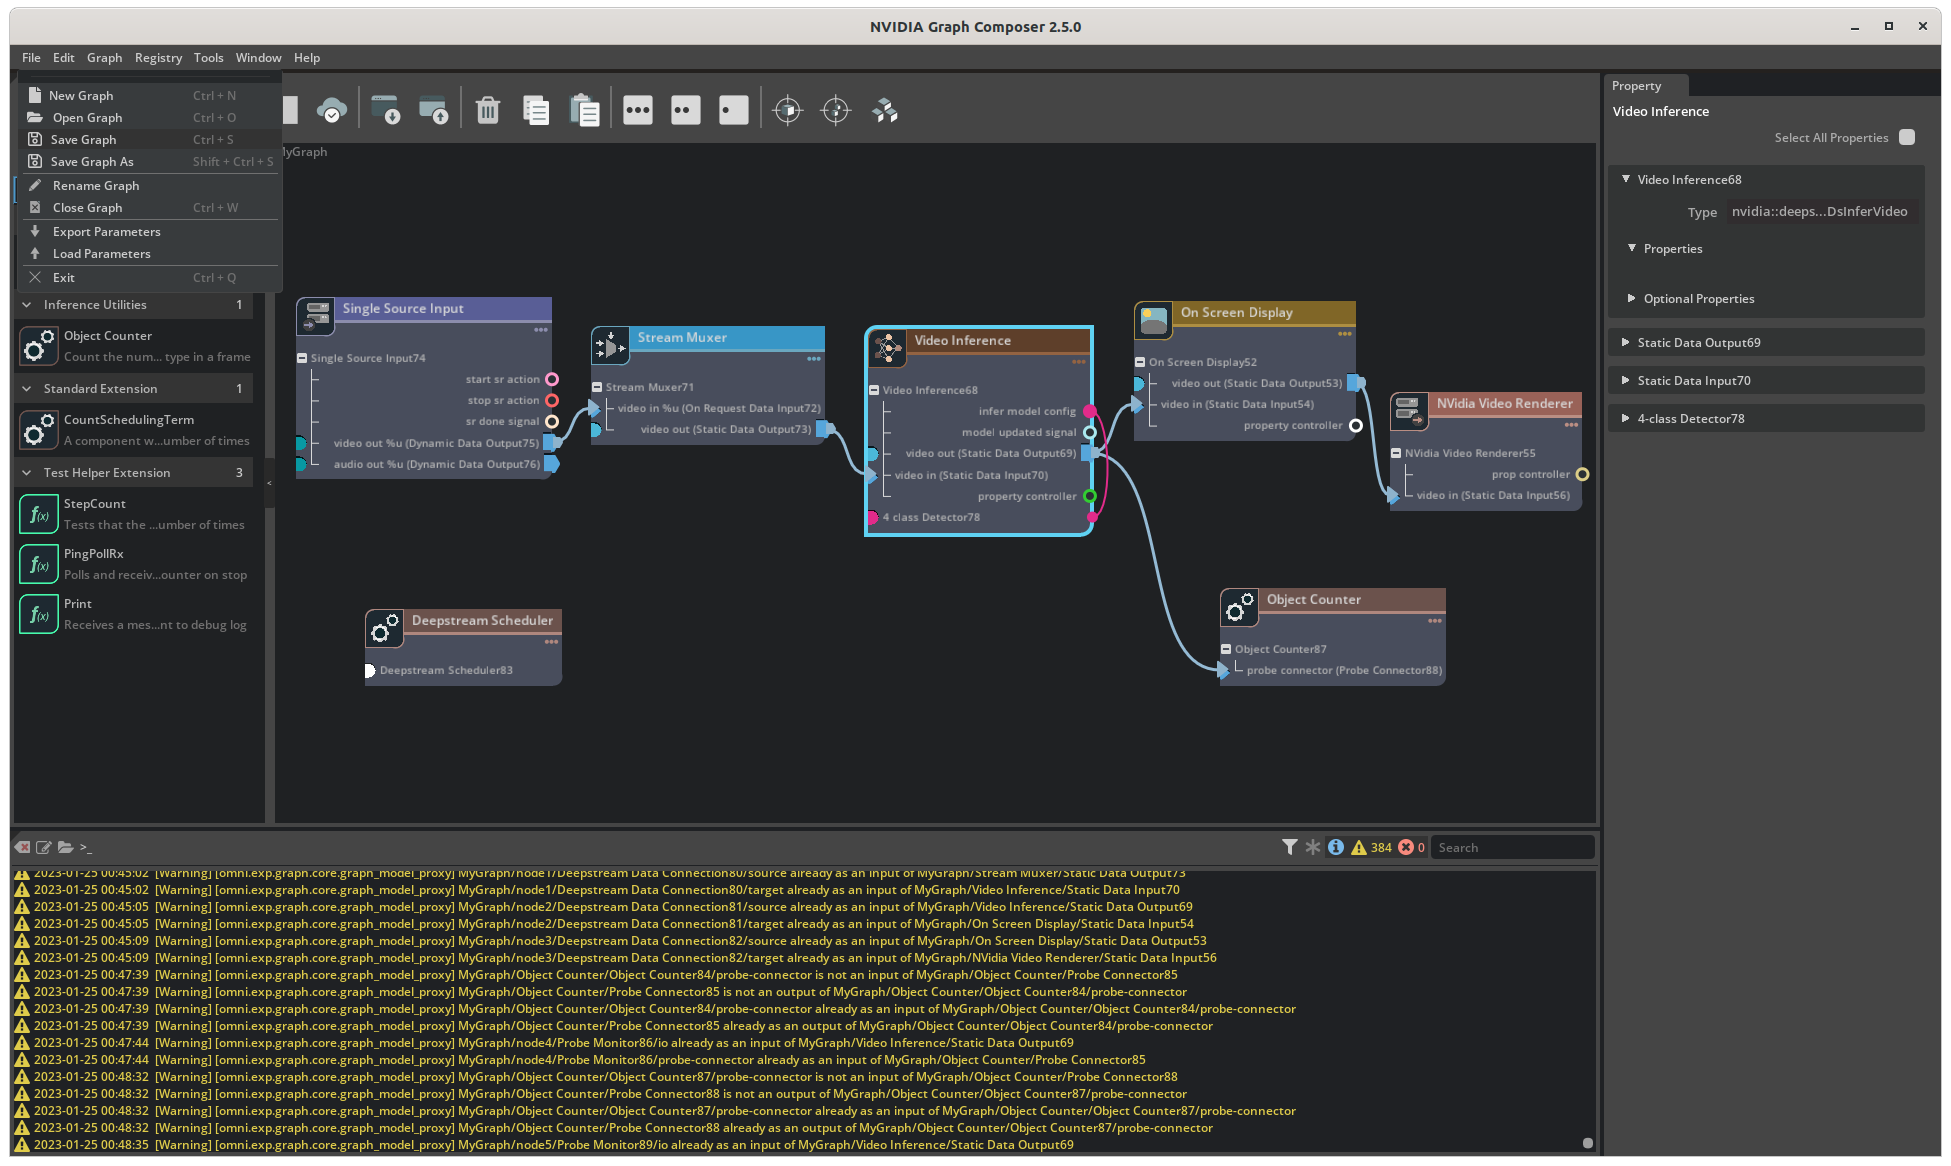Image resolution: width=1951 pixels, height=1166 pixels.
Task: Open the Stream Muxer node options menu
Action: pos(812,360)
